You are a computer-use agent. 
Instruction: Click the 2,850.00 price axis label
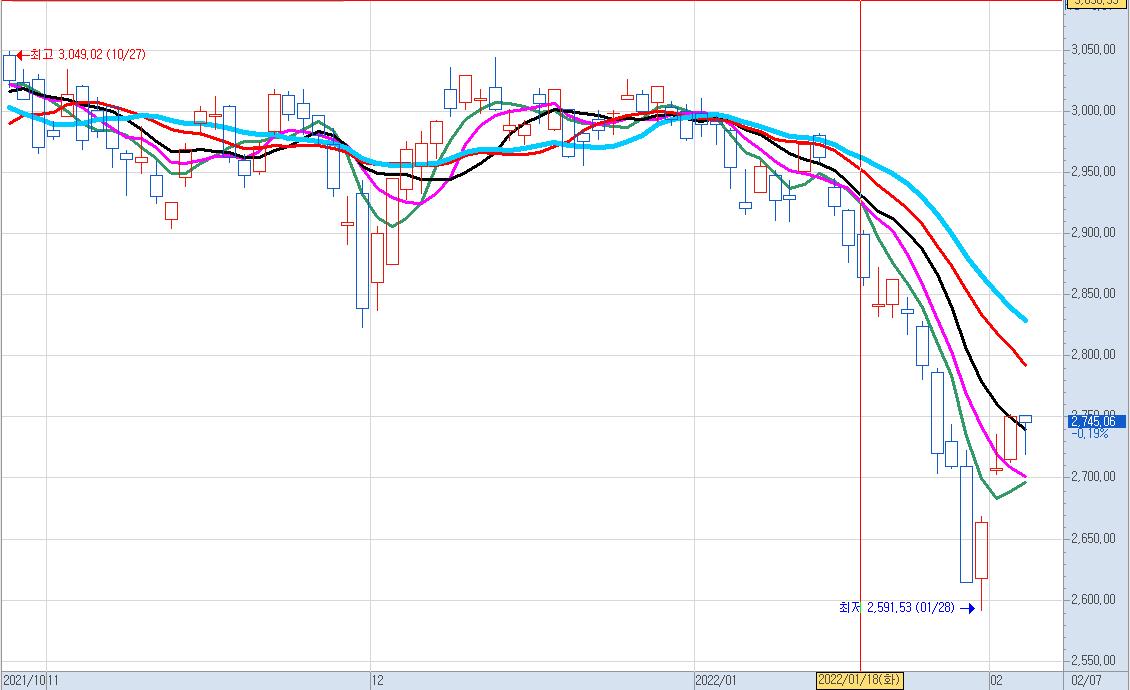(x=1093, y=293)
